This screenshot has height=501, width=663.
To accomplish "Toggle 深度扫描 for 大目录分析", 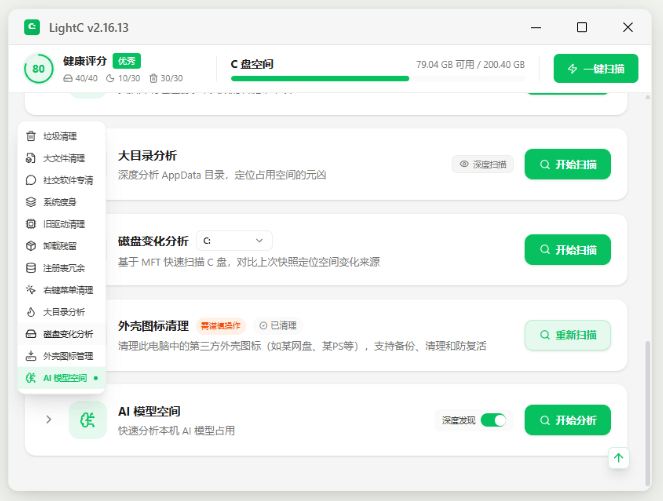I will [x=483, y=164].
